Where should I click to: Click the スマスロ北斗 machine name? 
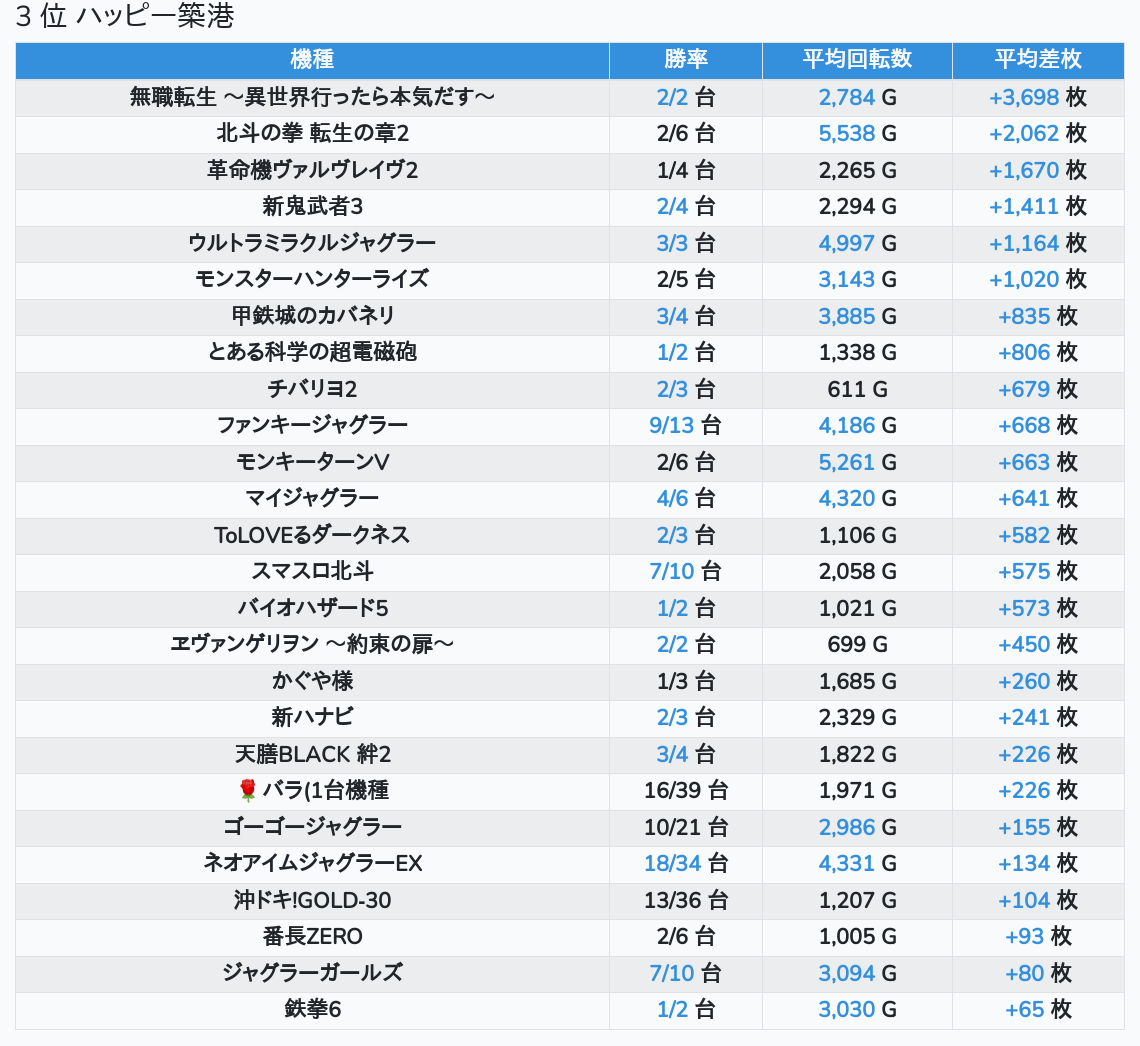click(x=312, y=571)
